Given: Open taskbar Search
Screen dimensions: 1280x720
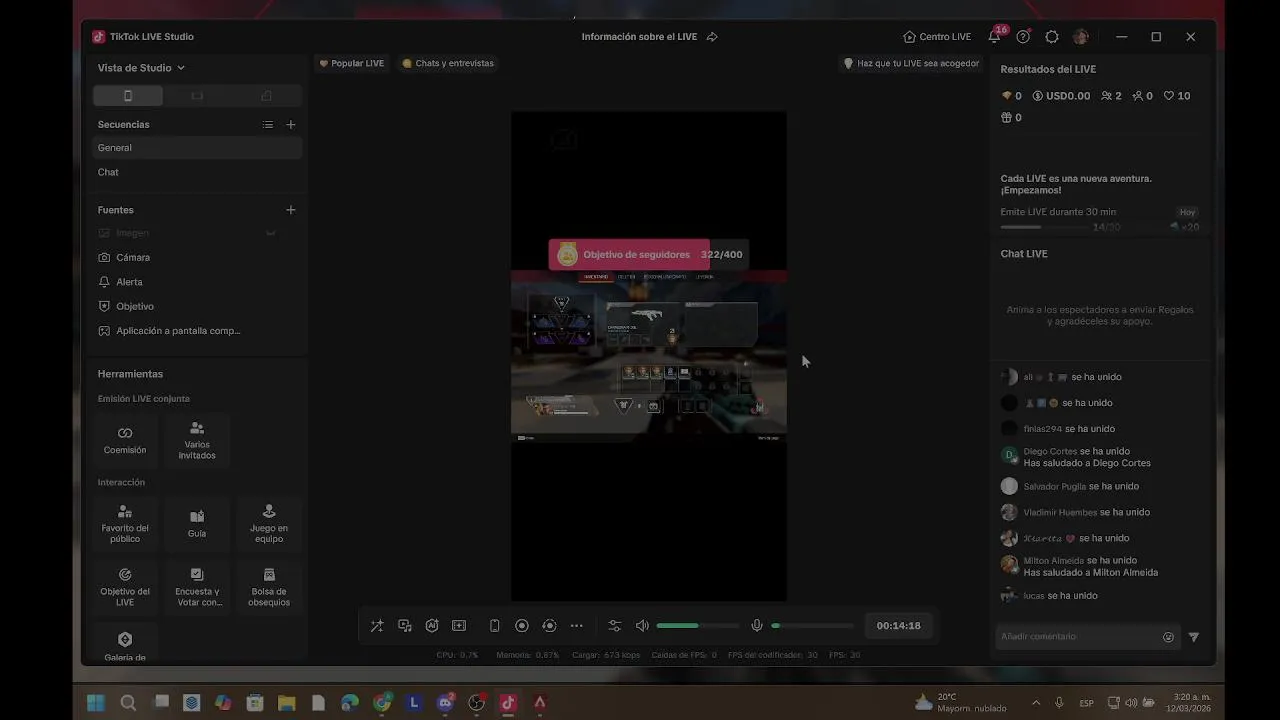Looking at the screenshot, I should pos(128,703).
